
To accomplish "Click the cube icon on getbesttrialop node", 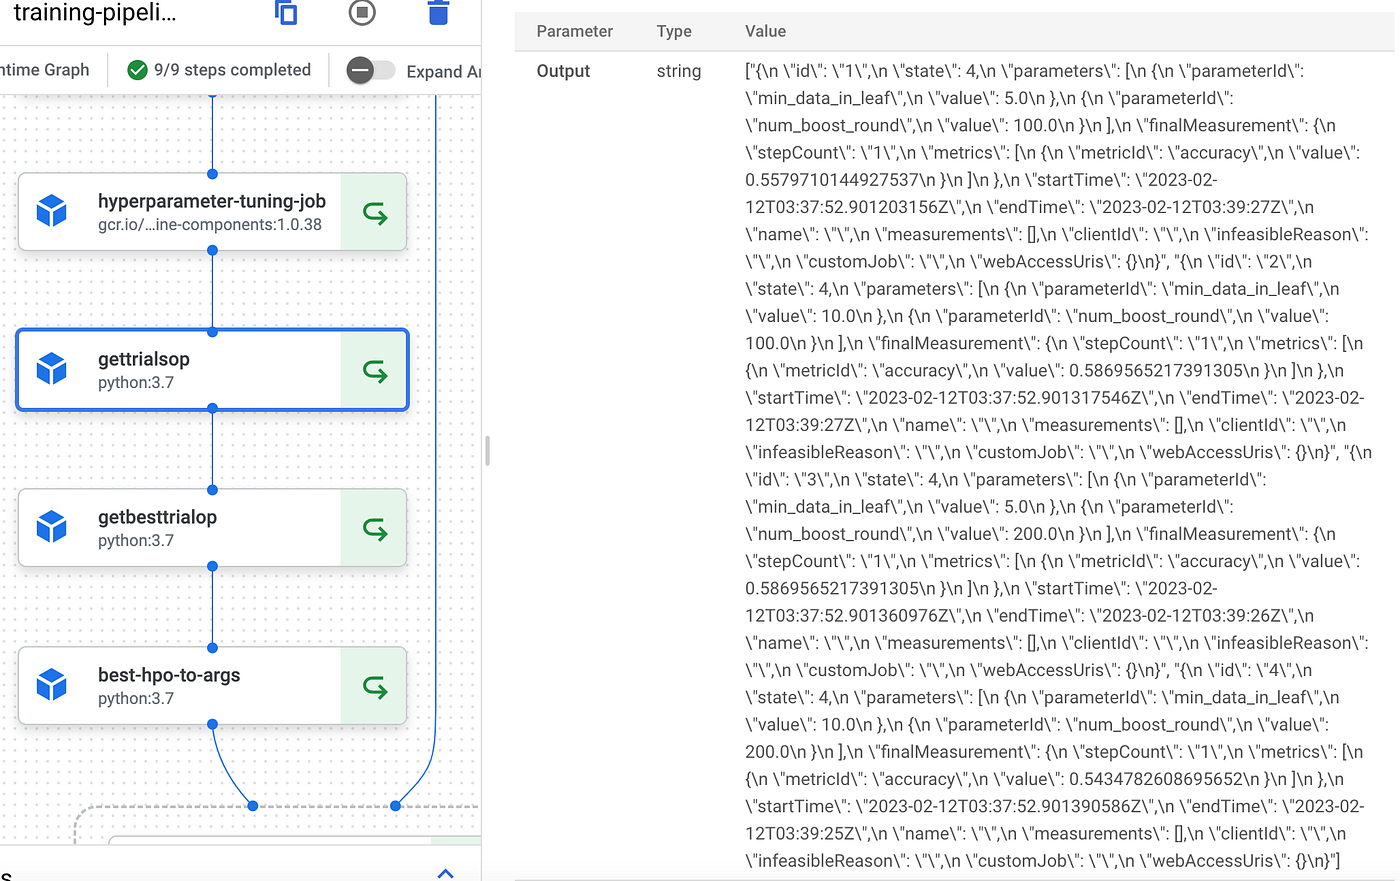I will [x=51, y=527].
